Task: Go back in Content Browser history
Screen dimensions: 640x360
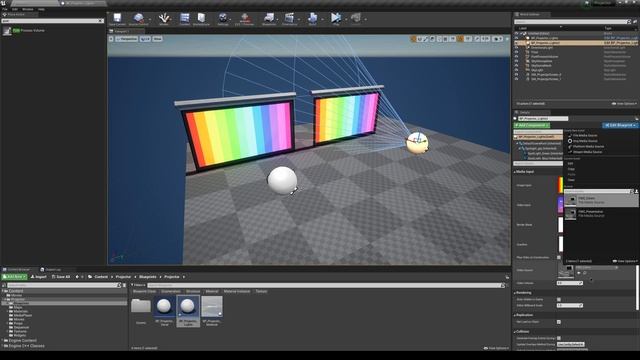Action: pos(77,277)
